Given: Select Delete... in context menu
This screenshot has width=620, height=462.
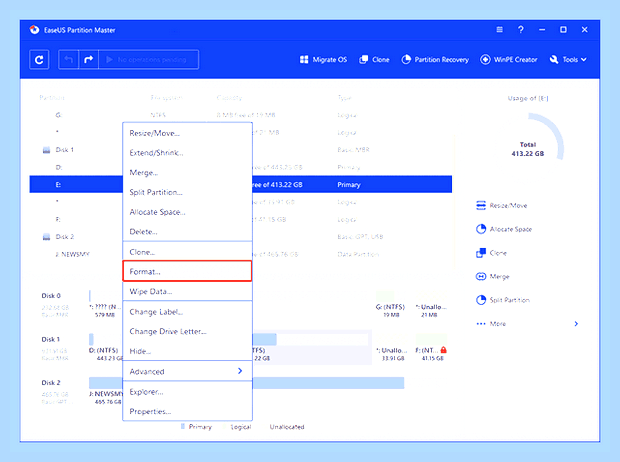Looking at the screenshot, I should pyautogui.click(x=187, y=232).
